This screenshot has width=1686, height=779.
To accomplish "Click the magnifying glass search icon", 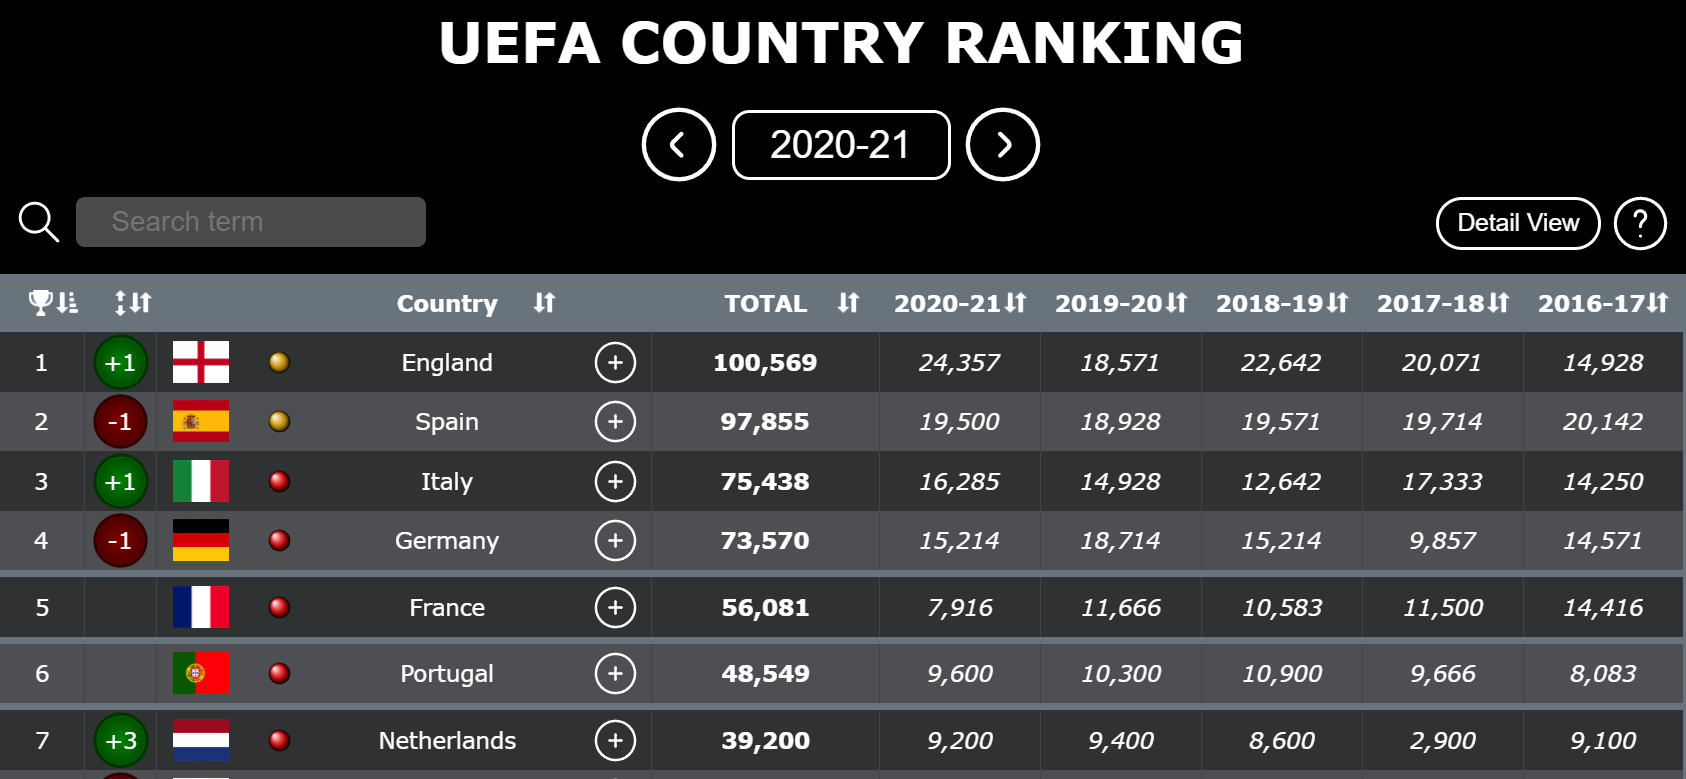I will (x=39, y=222).
